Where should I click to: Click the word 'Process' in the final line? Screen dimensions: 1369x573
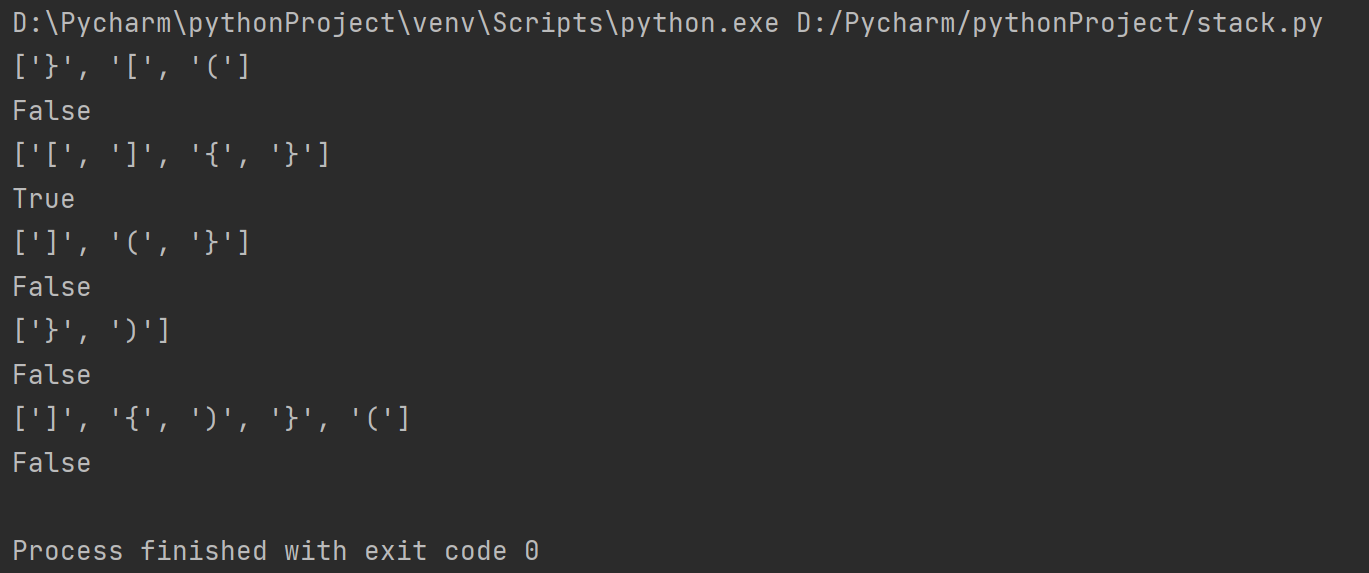click(x=68, y=551)
